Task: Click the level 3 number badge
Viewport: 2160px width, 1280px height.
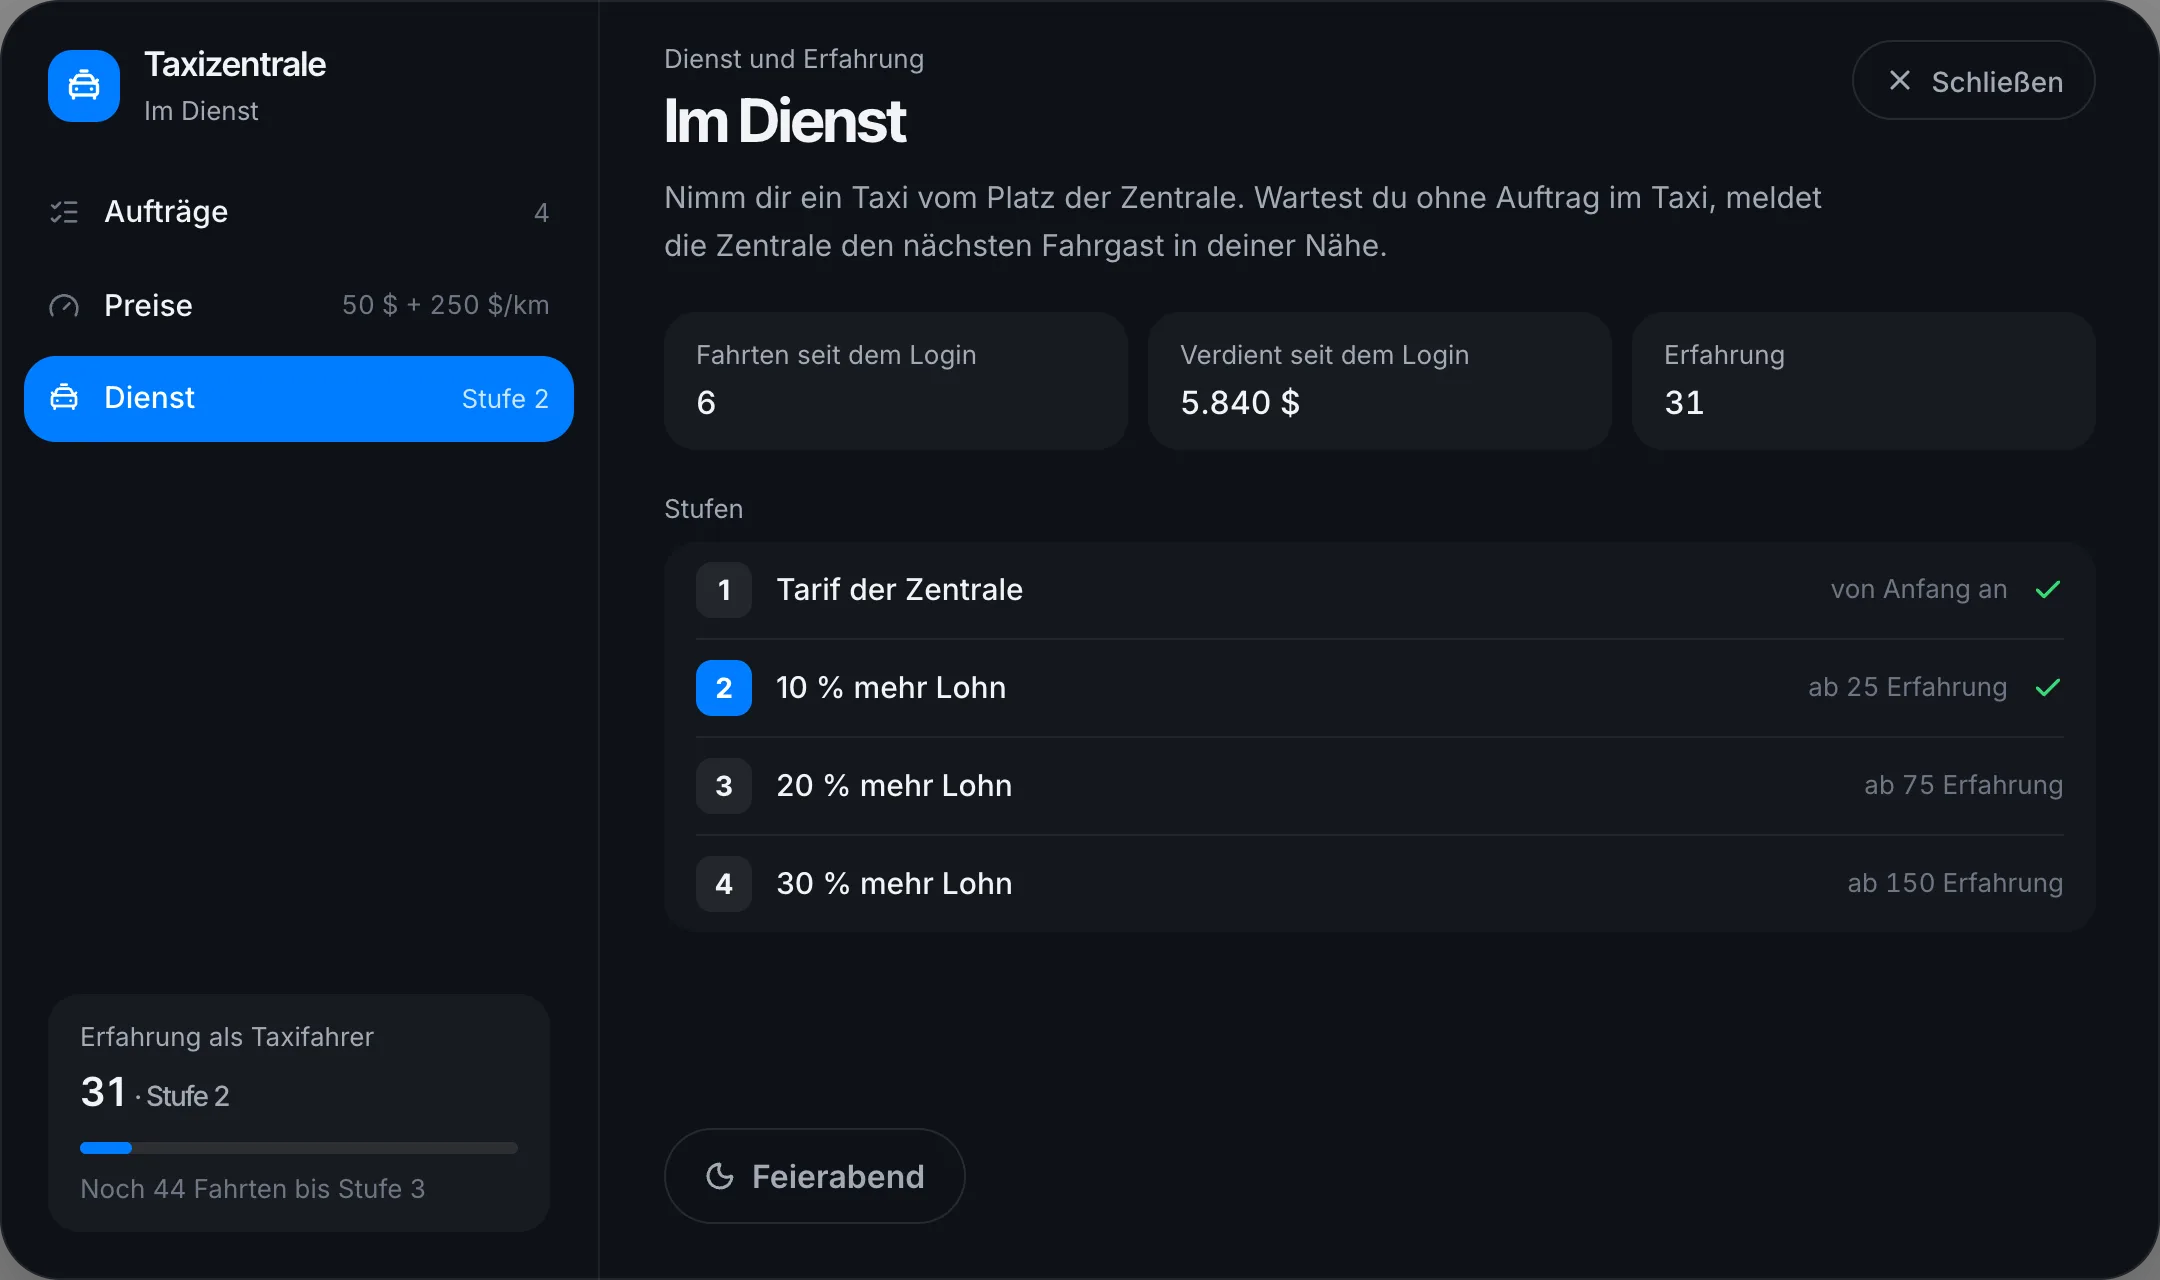Action: 724,786
